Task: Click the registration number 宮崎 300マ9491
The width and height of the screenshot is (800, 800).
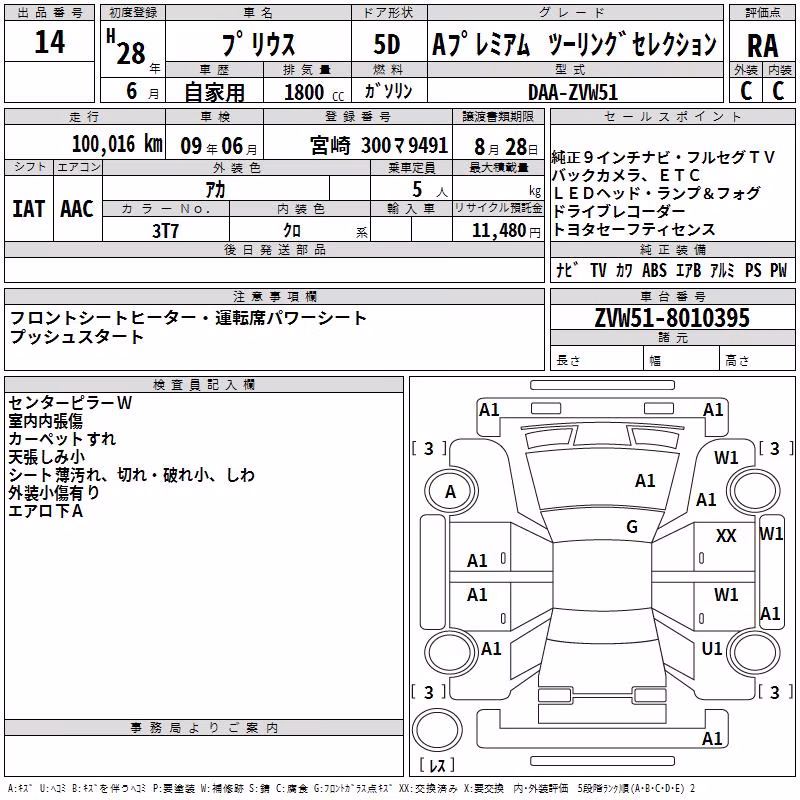Action: 379,145
